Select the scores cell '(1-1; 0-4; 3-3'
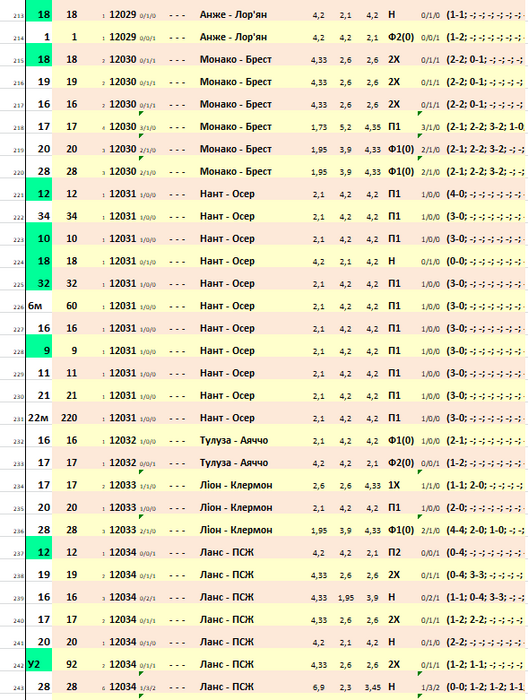 (x=485, y=597)
